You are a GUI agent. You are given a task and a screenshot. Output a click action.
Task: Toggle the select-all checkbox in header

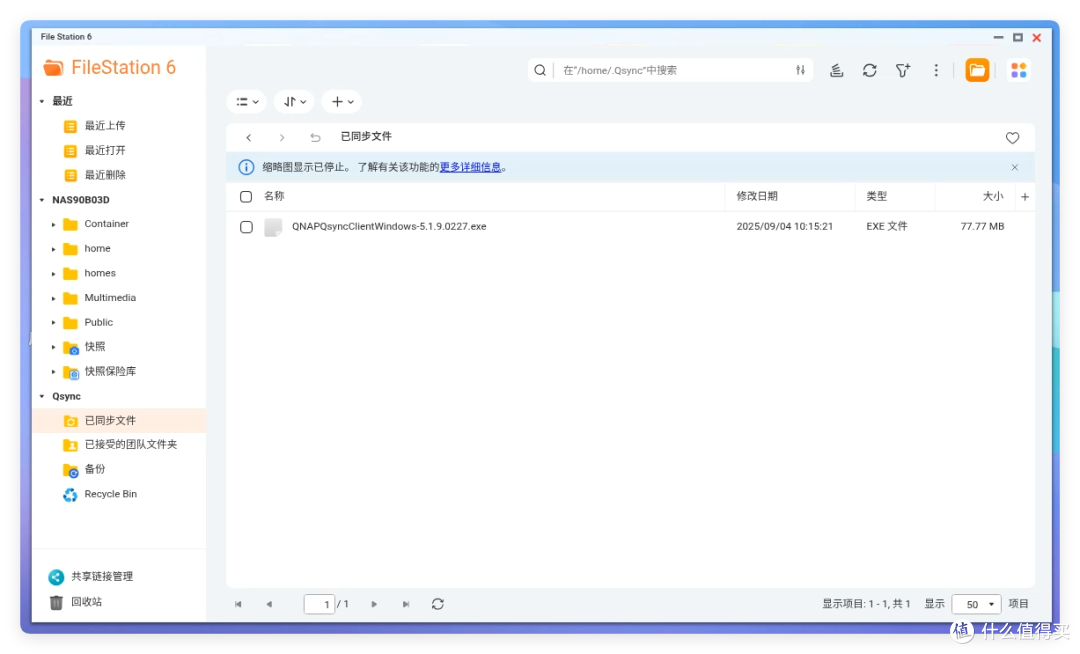click(x=246, y=197)
